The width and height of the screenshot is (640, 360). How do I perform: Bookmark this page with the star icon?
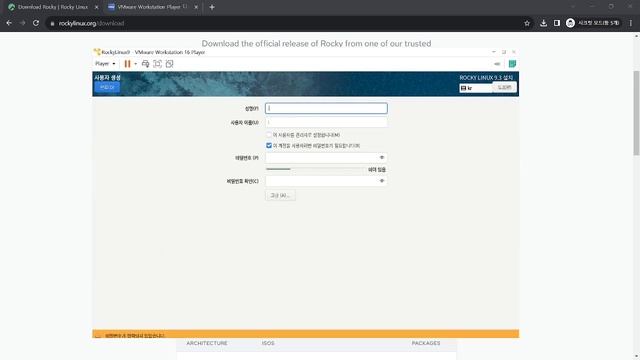(527, 23)
